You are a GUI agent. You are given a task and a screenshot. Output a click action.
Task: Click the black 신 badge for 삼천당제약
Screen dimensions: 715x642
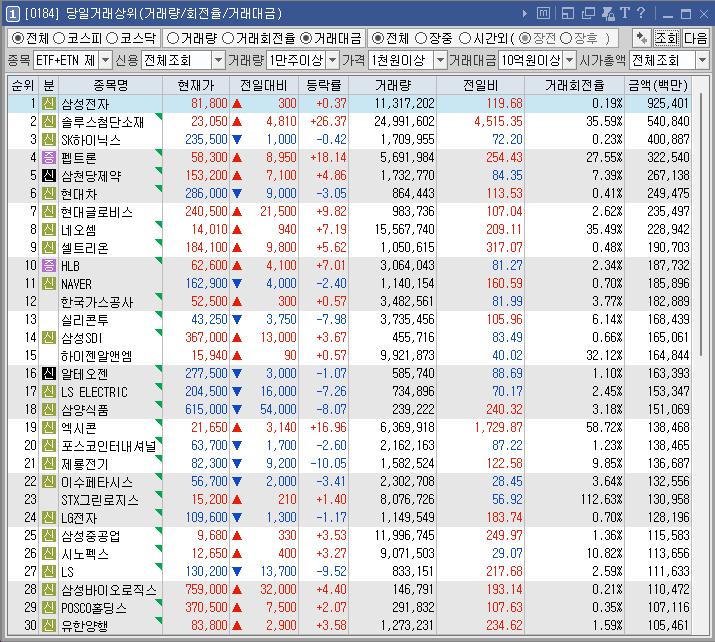[49, 176]
